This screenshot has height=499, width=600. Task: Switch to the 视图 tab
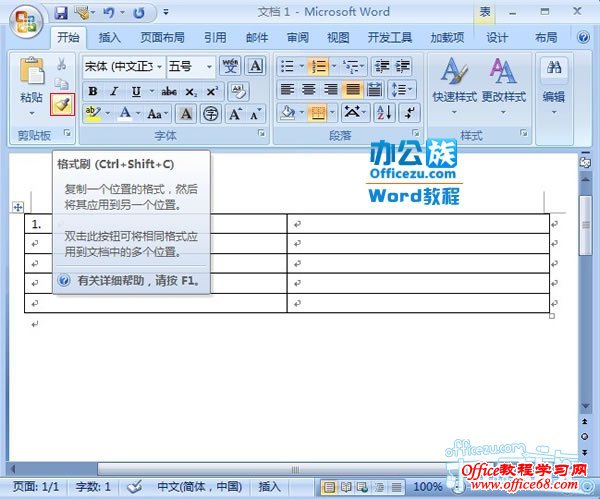(x=338, y=38)
